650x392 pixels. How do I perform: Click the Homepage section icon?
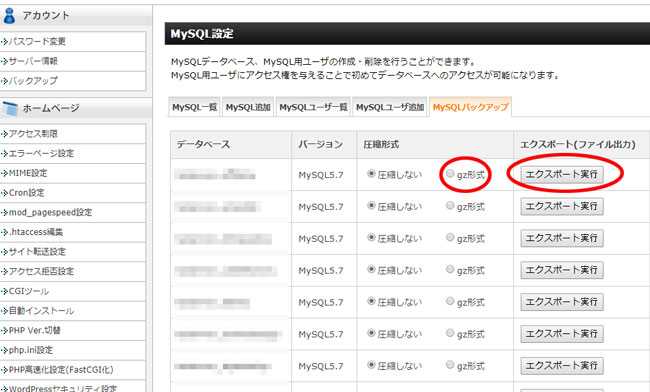pos(9,109)
